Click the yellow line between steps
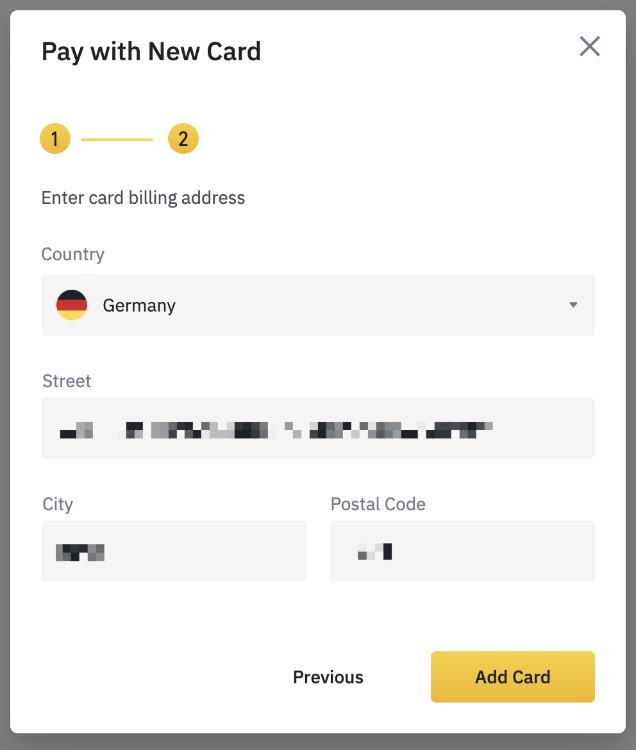Viewport: 636px width, 750px height. 117,139
